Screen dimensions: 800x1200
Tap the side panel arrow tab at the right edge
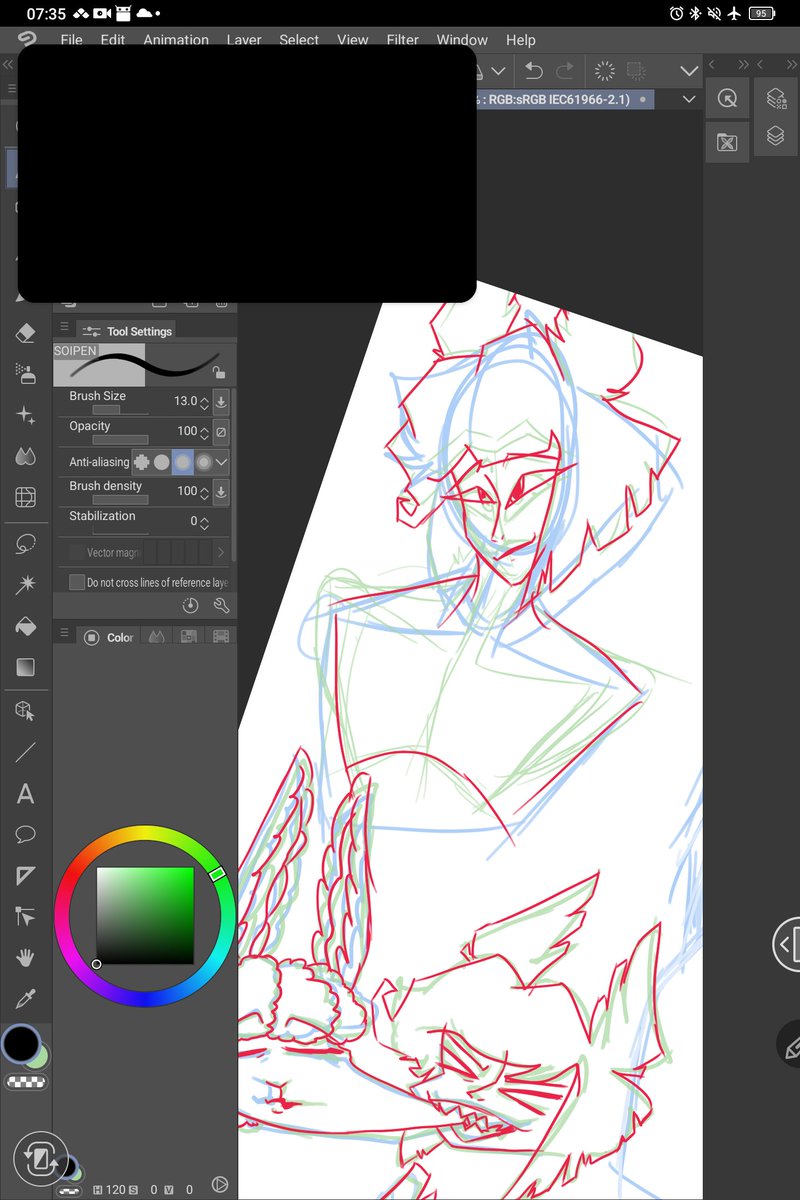tap(786, 944)
